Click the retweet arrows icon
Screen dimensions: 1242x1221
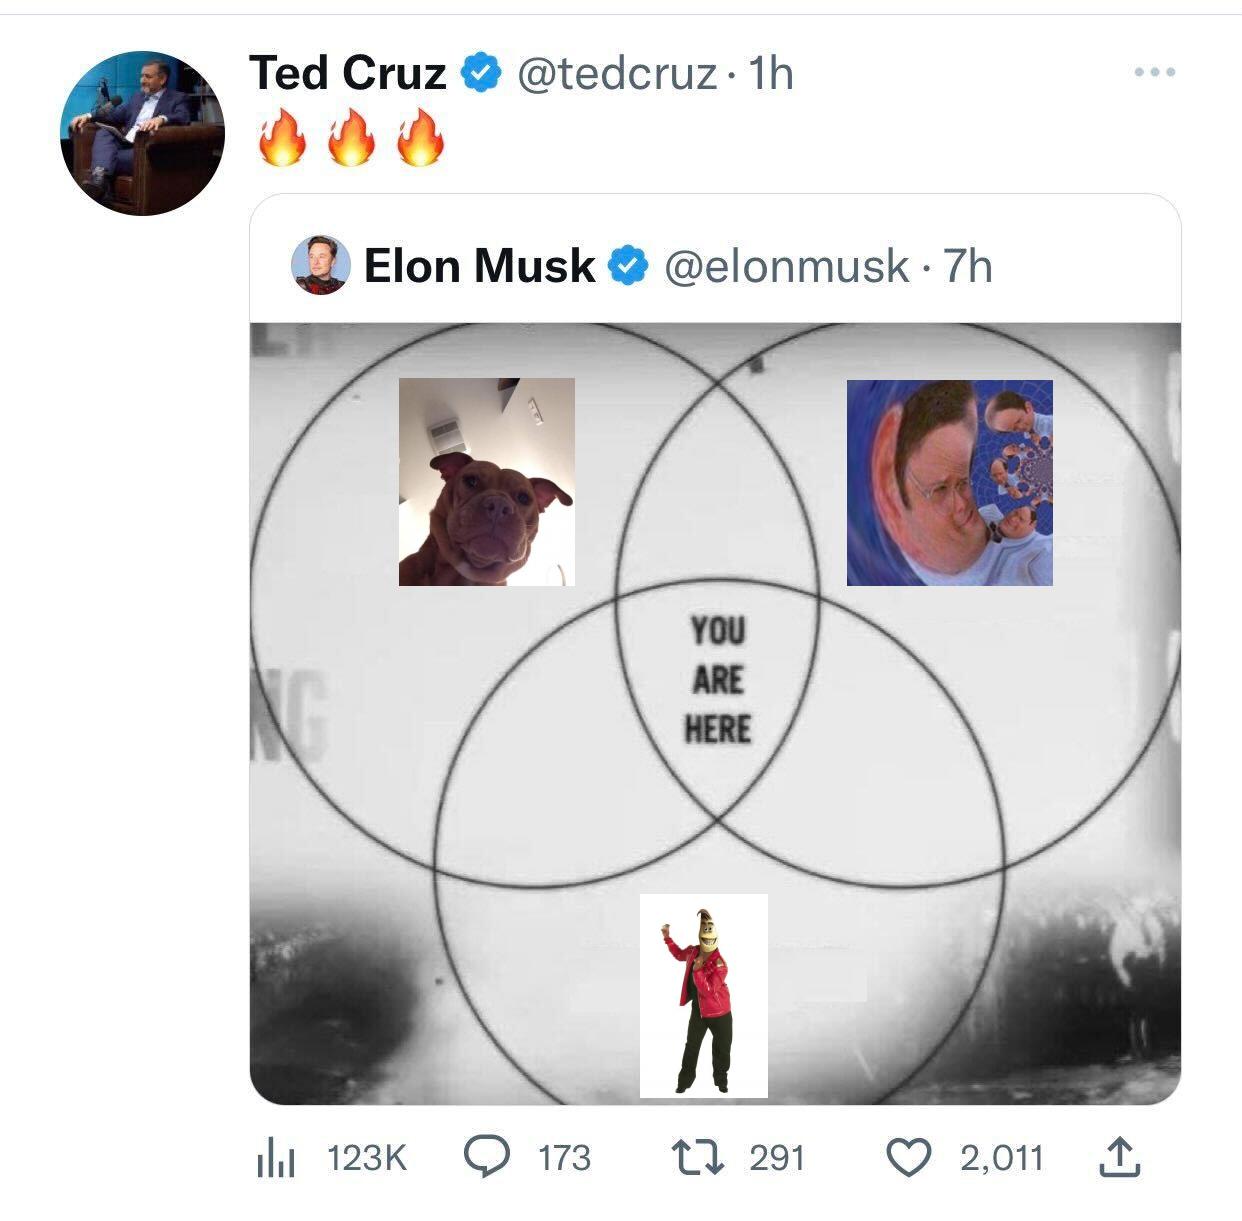click(696, 1157)
